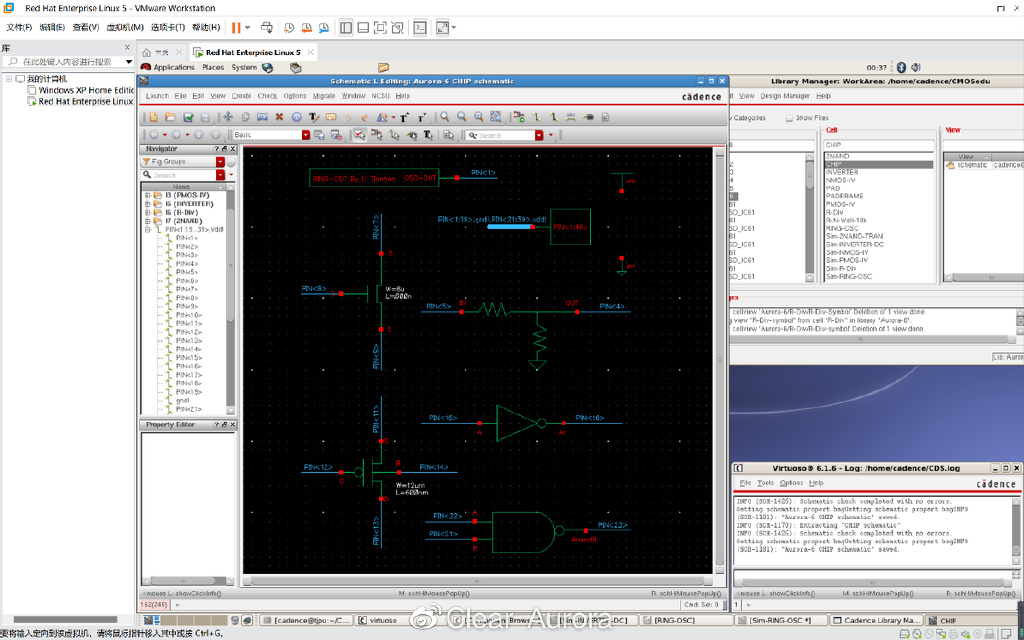This screenshot has width=1024, height=640.
Task: Click the Bluetooth icon in the GNOME panel
Action: tap(900, 67)
